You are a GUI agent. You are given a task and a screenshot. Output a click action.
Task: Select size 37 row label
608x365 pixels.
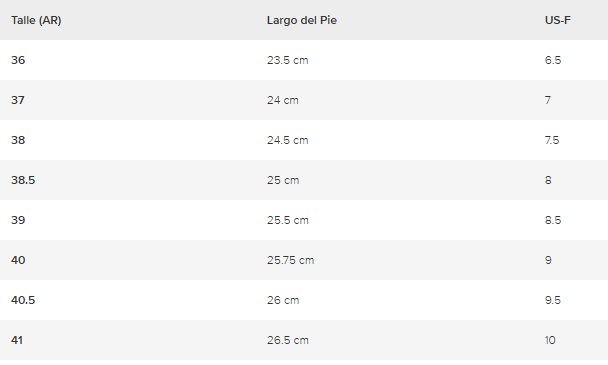pyautogui.click(x=18, y=100)
